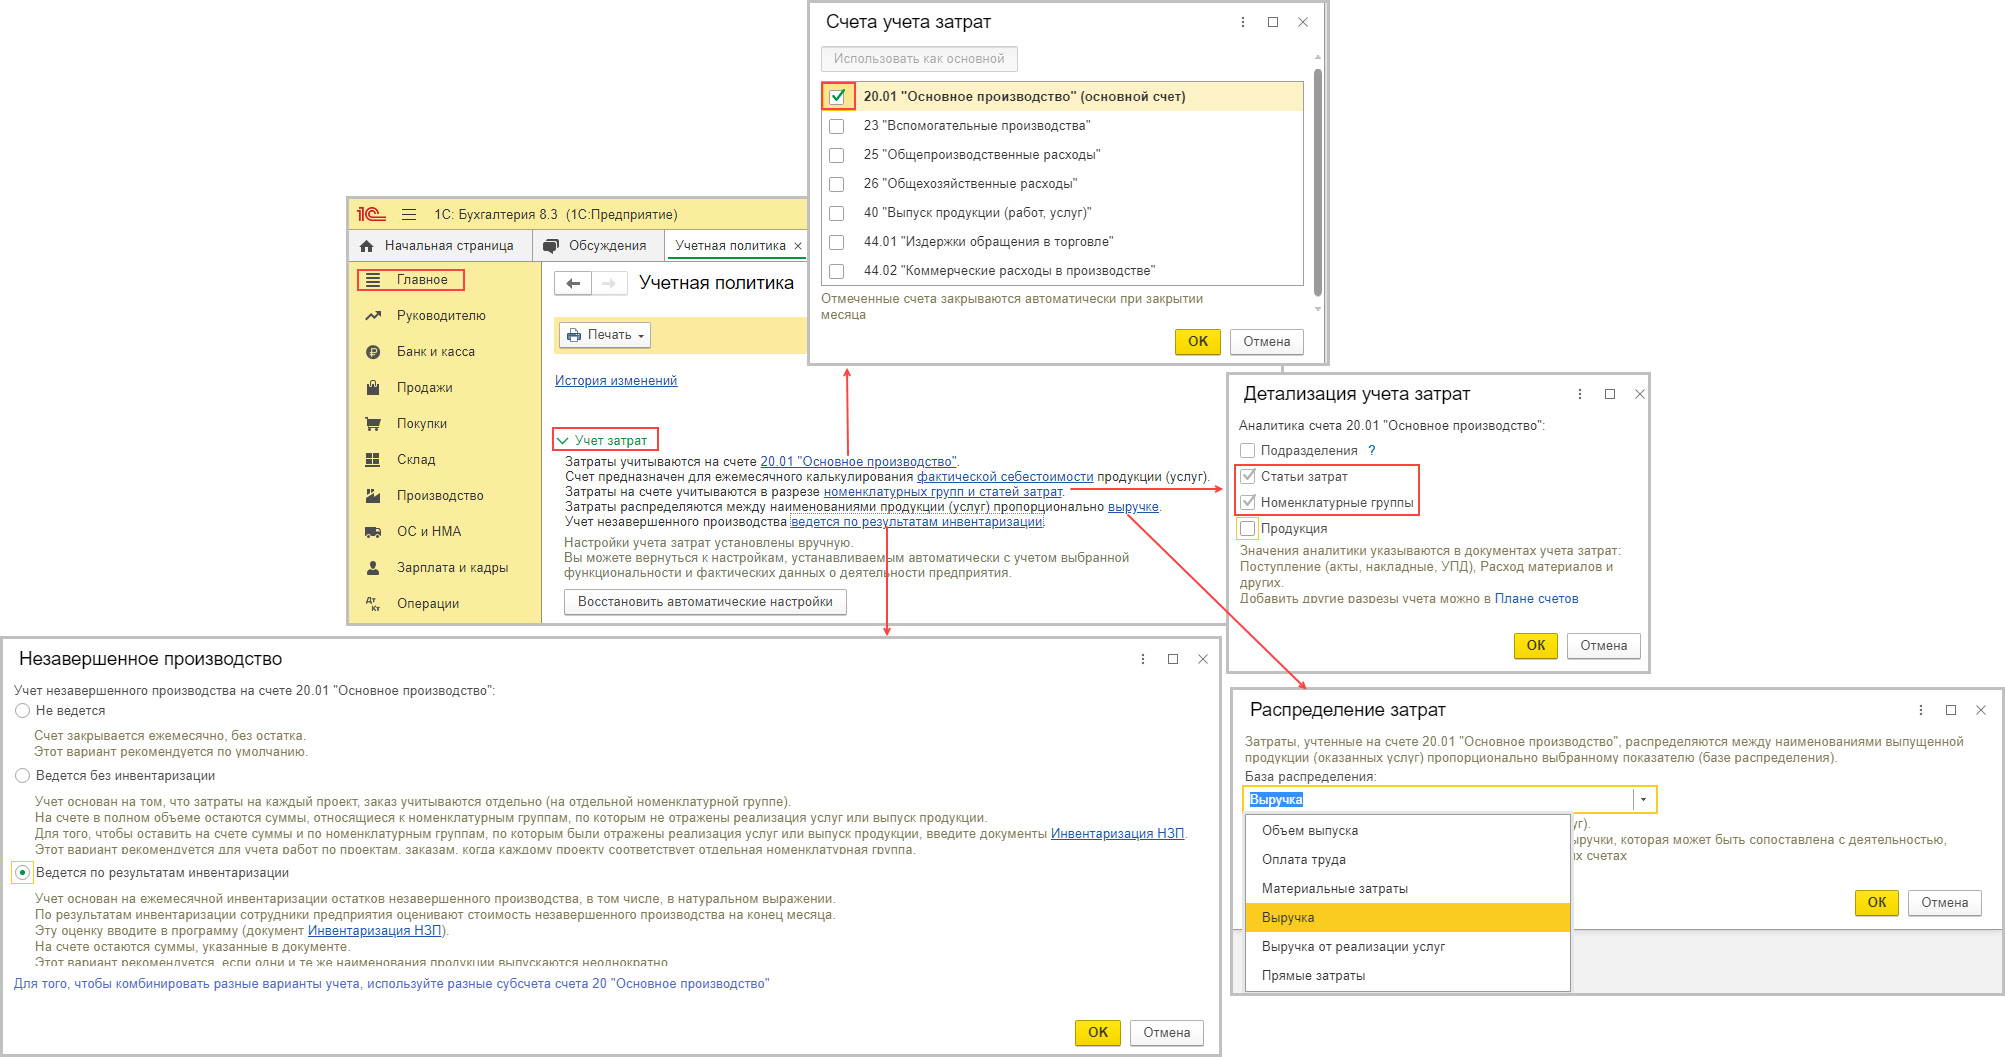This screenshot has height=1057, width=2005.
Task: Check account 26 Общехозяйственные расходы
Action: tap(837, 184)
